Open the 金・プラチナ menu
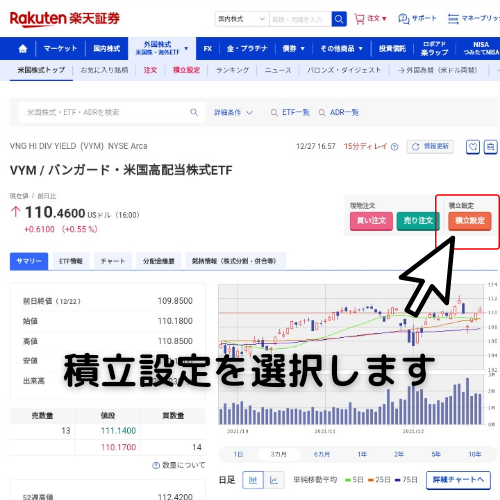 [x=247, y=49]
